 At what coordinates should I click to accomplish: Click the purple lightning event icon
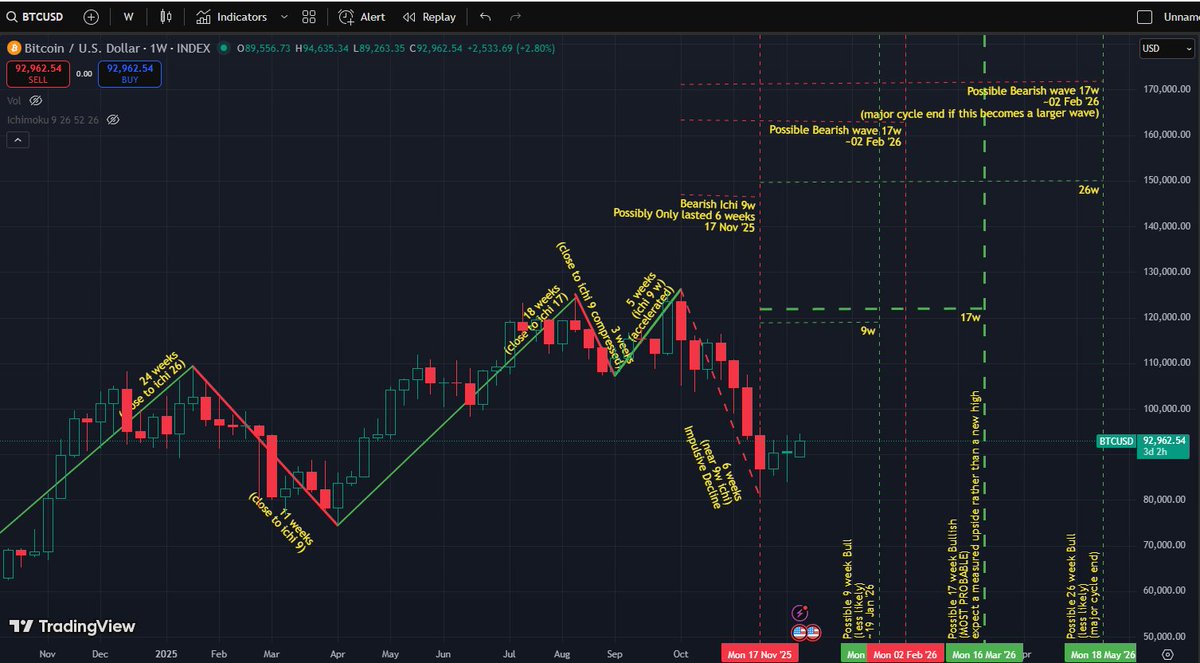pyautogui.click(x=800, y=613)
